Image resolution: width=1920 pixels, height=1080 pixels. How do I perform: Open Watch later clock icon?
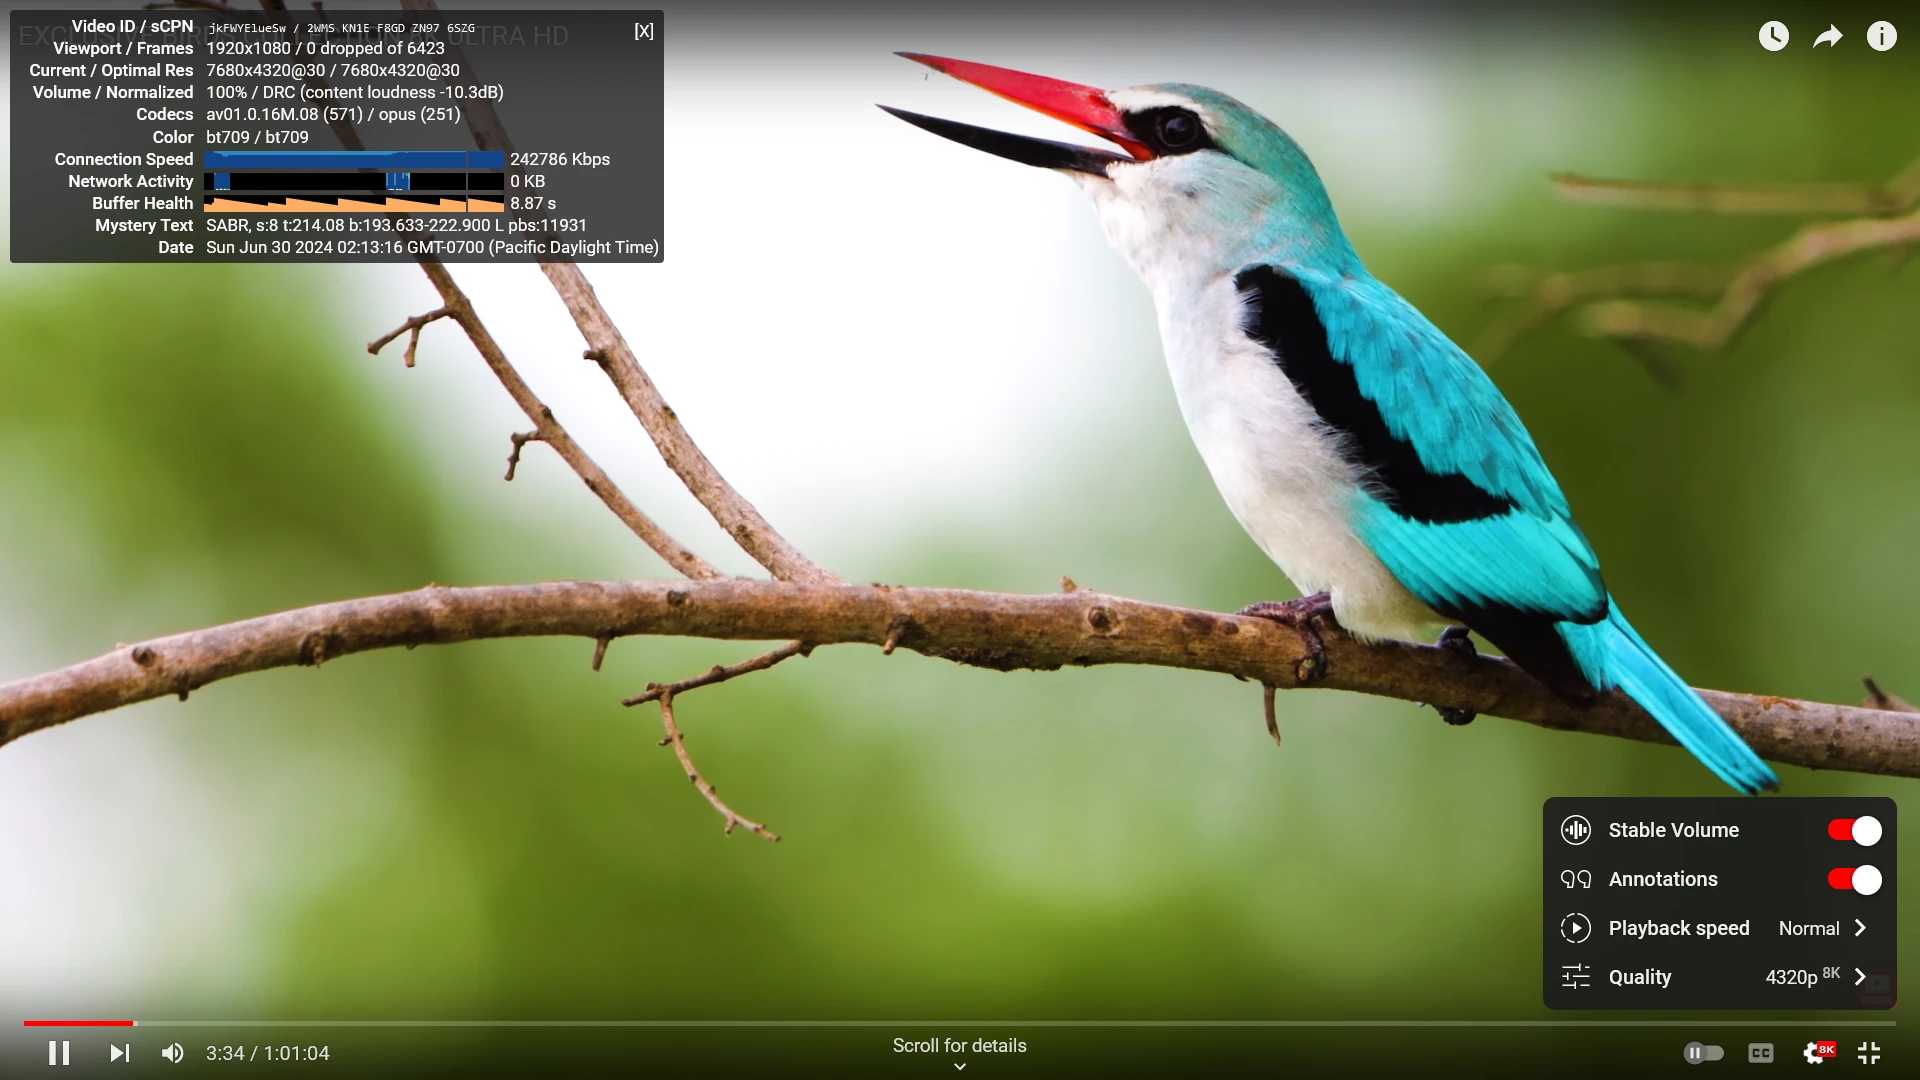1774,37
